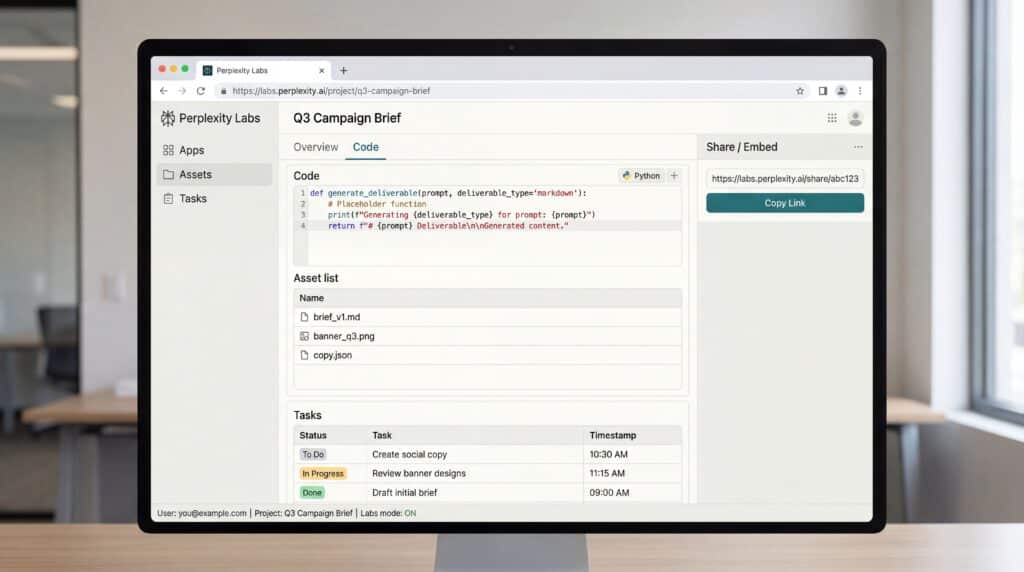This screenshot has height=572, width=1024.
Task: Go back using the browser back arrow
Action: click(164, 91)
